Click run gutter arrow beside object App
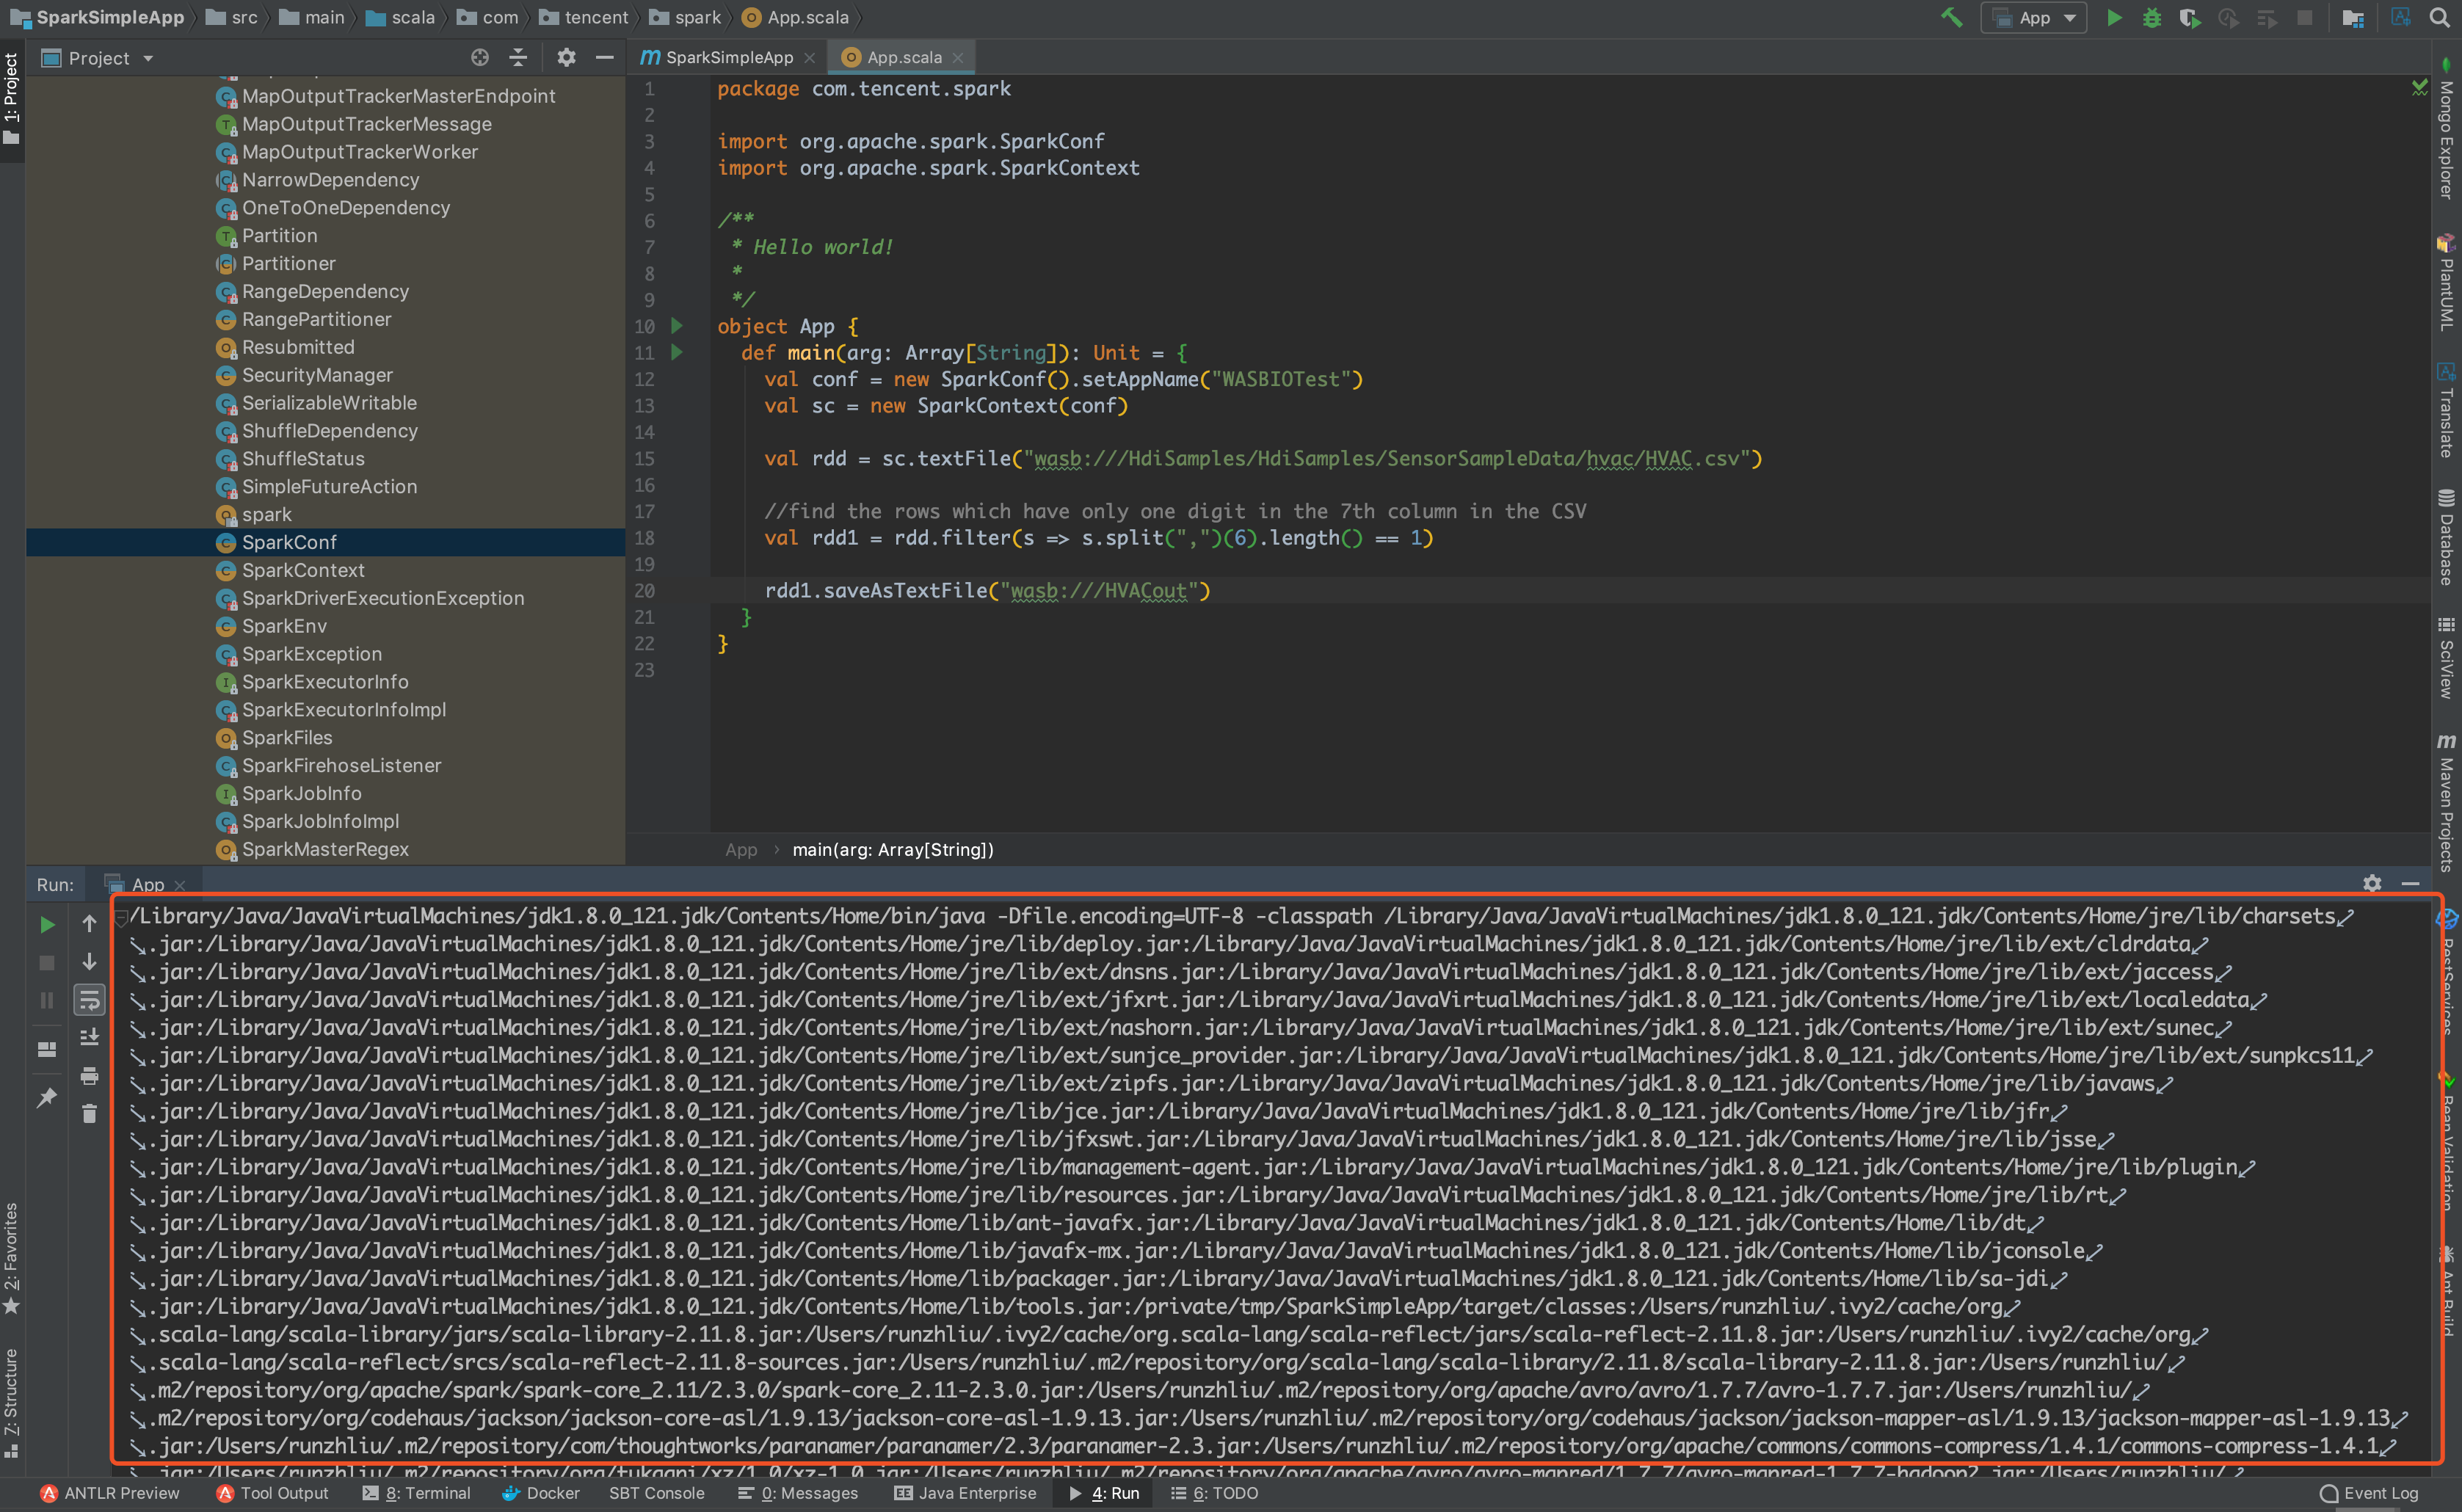The width and height of the screenshot is (2462, 1512). (x=677, y=326)
